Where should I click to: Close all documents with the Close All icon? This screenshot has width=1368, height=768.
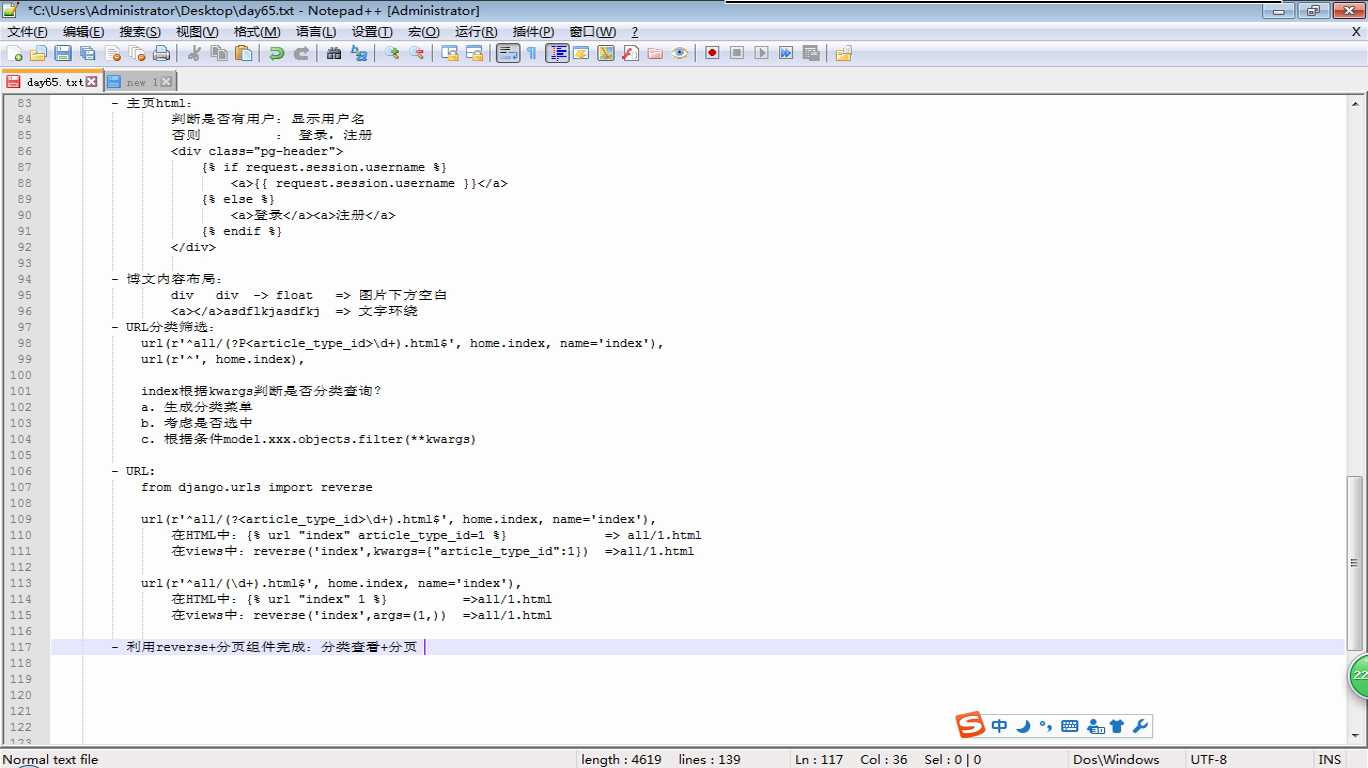(137, 53)
